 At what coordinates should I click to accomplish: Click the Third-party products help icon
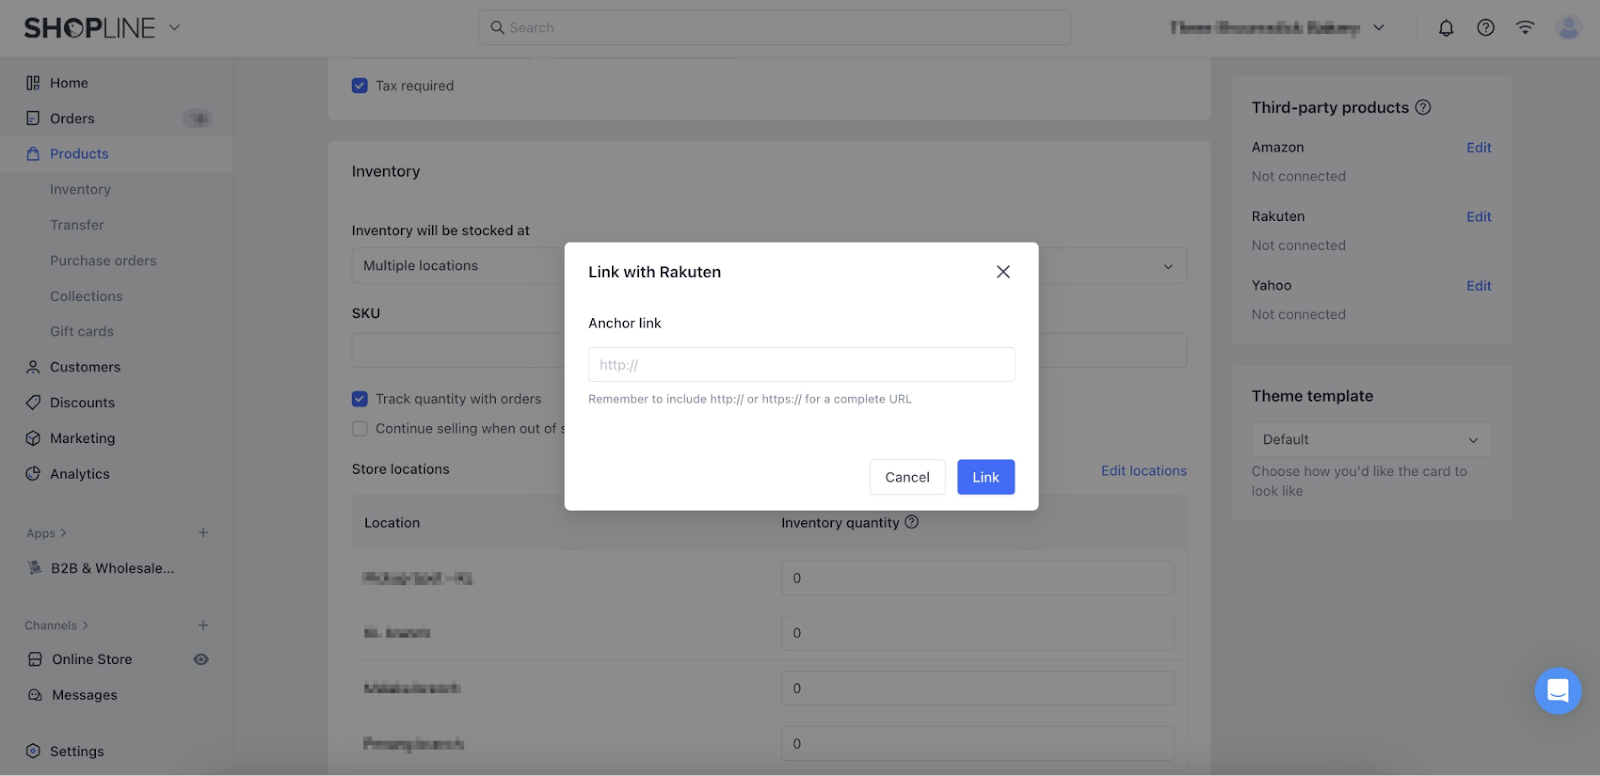coord(1423,107)
